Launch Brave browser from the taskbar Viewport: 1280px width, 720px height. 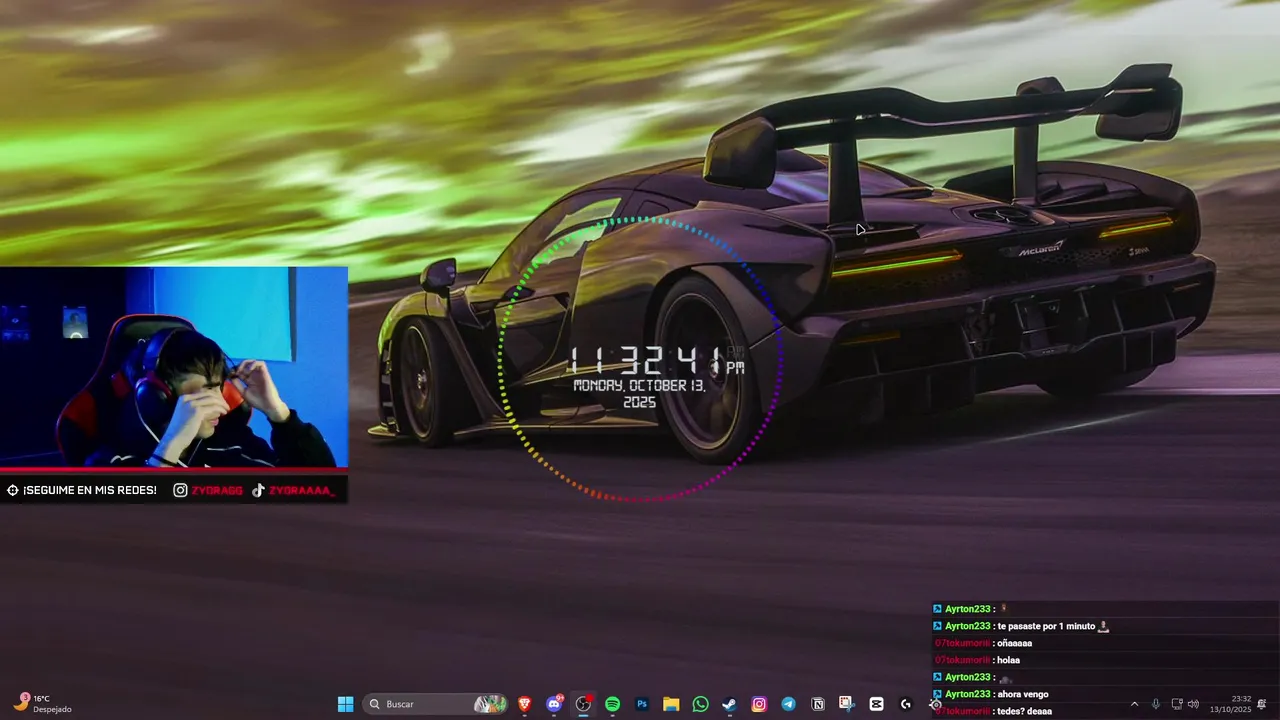(525, 704)
